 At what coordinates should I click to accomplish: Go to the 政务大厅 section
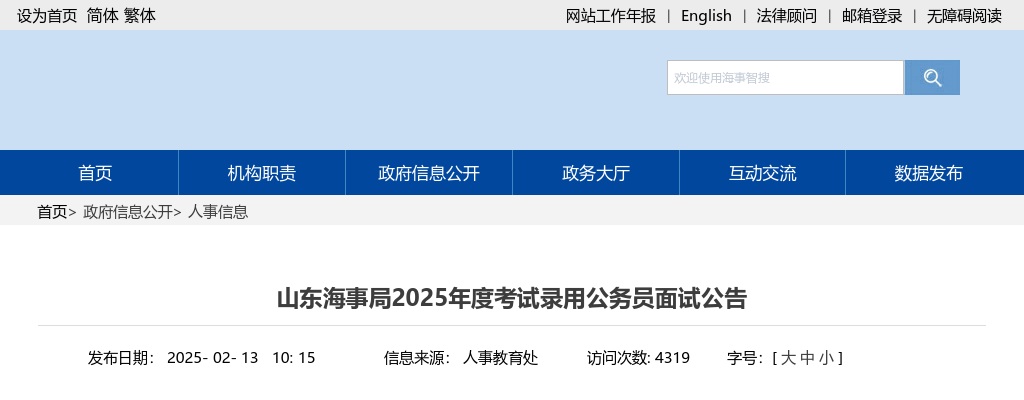click(x=596, y=173)
